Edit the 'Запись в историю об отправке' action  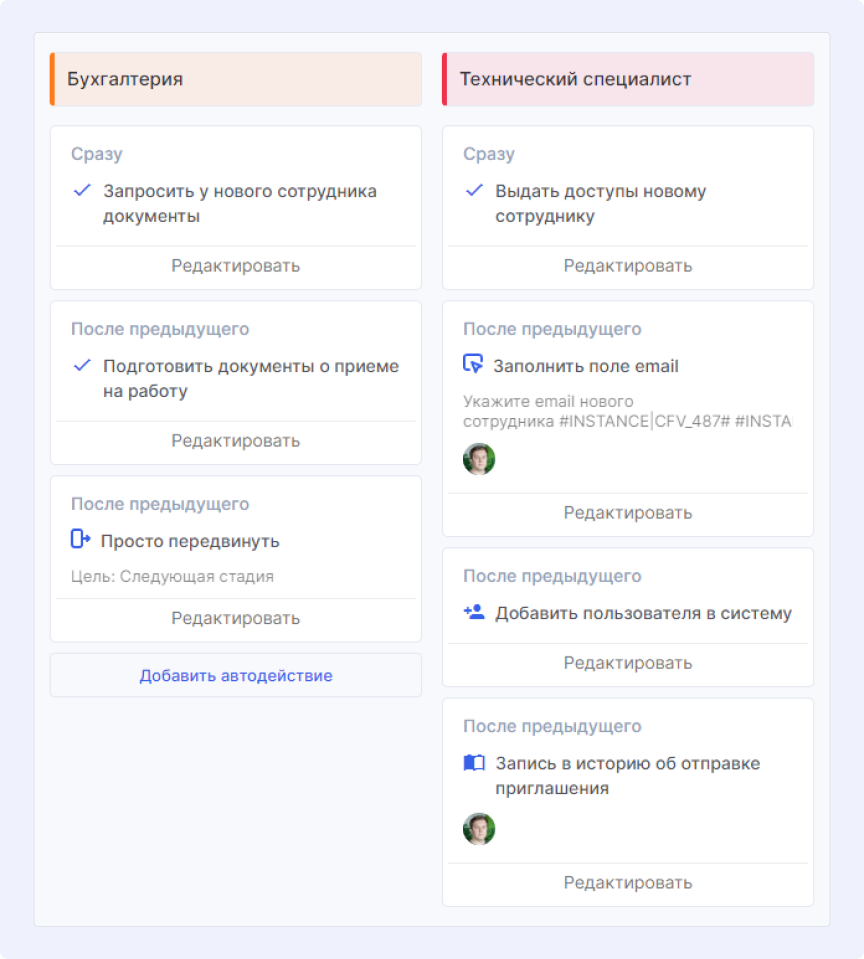[628, 883]
